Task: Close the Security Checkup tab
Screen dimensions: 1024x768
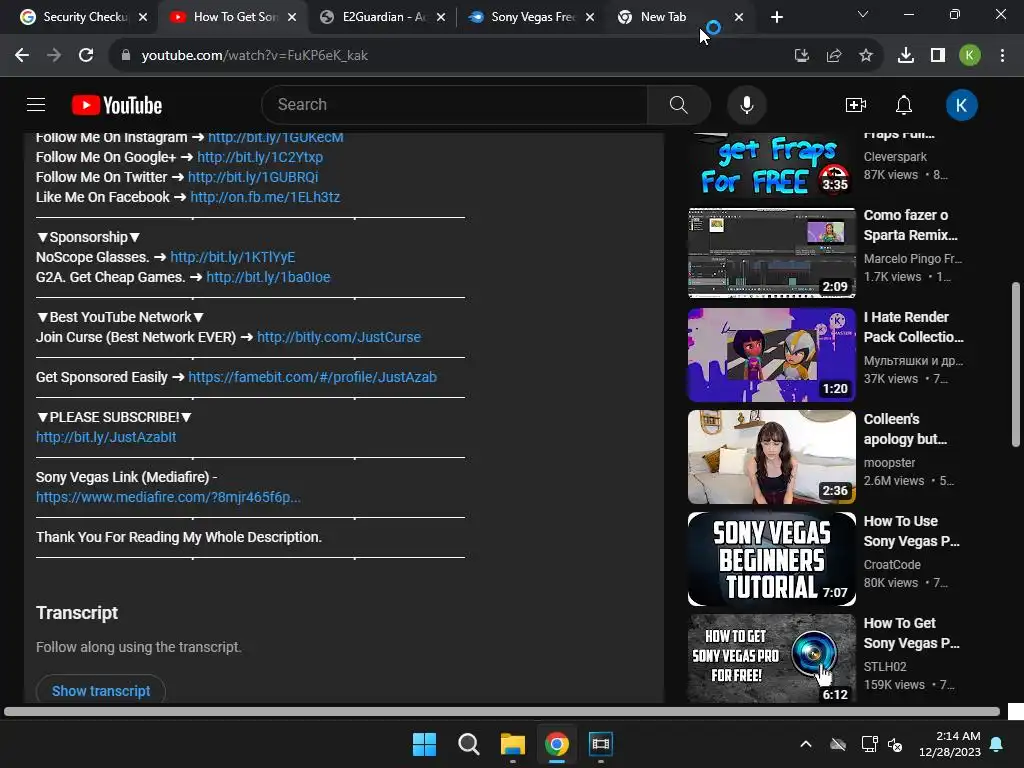Action: coord(143,18)
